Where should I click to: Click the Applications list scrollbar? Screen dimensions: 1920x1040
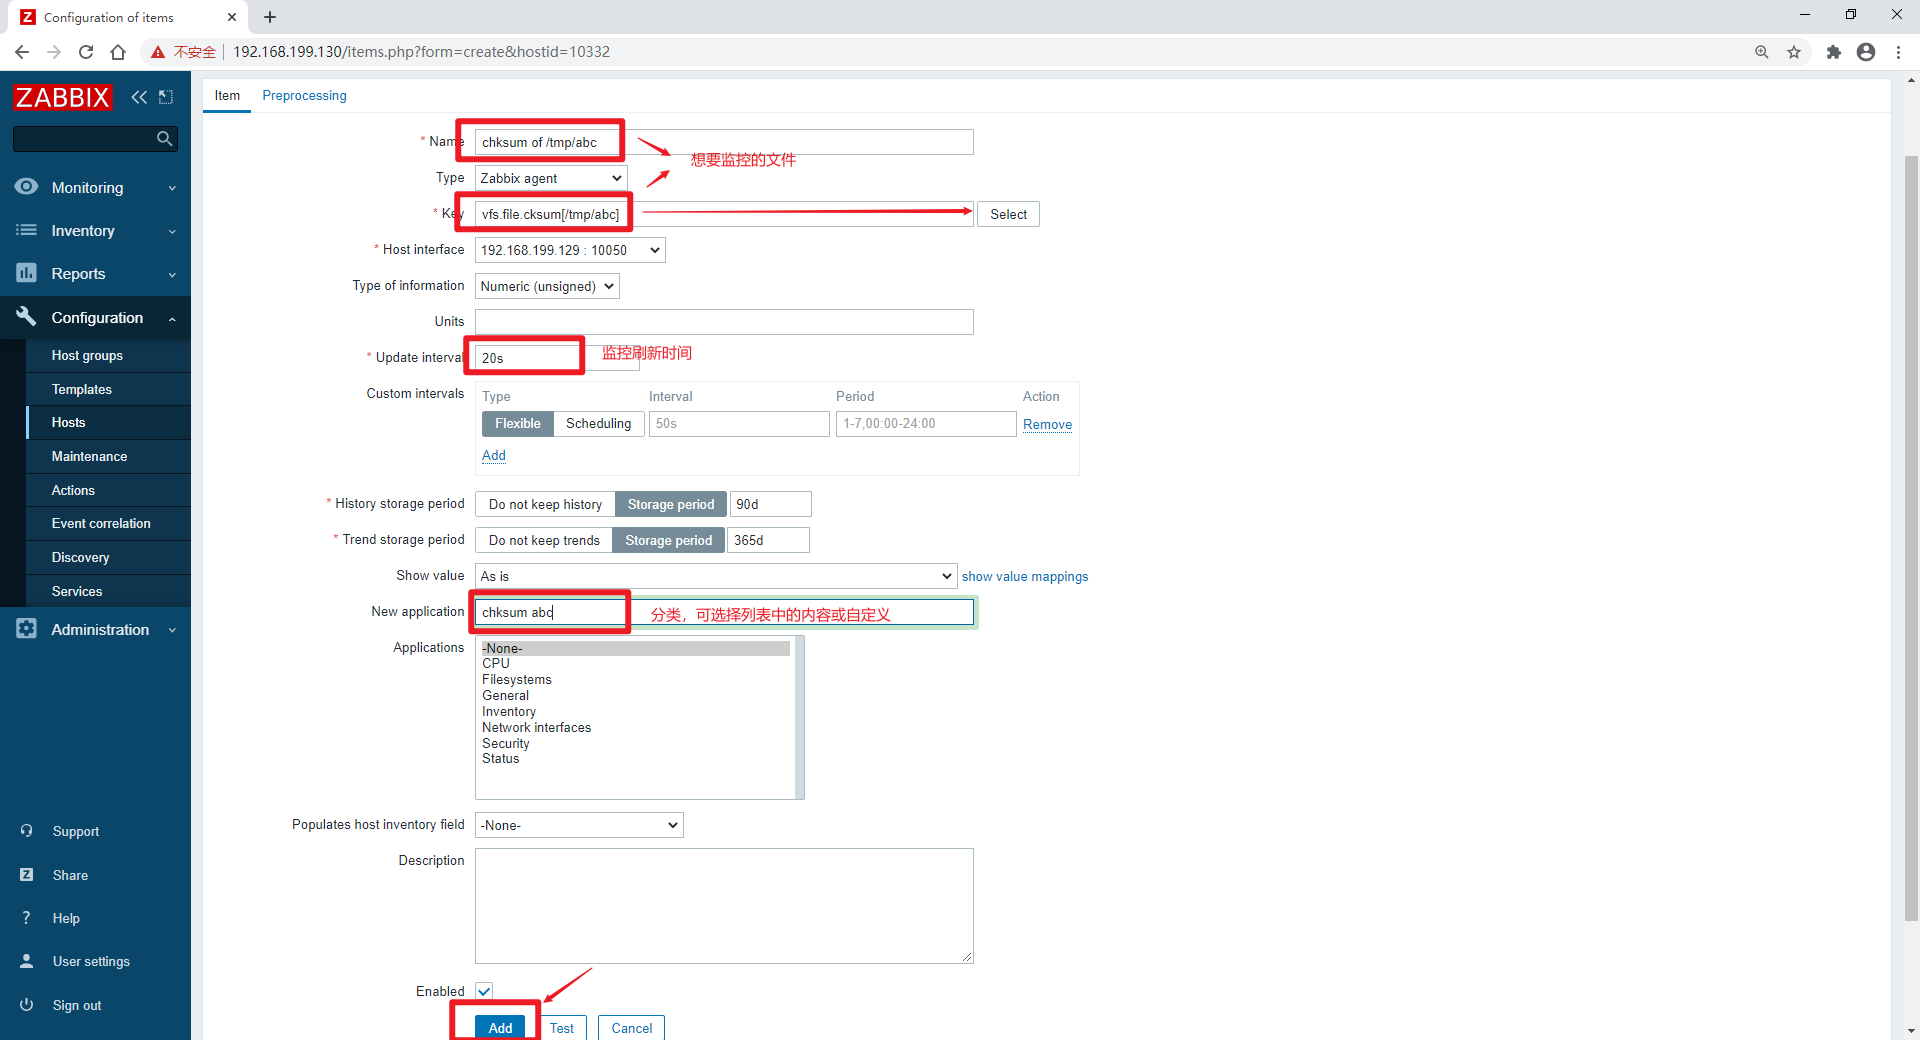click(x=799, y=717)
